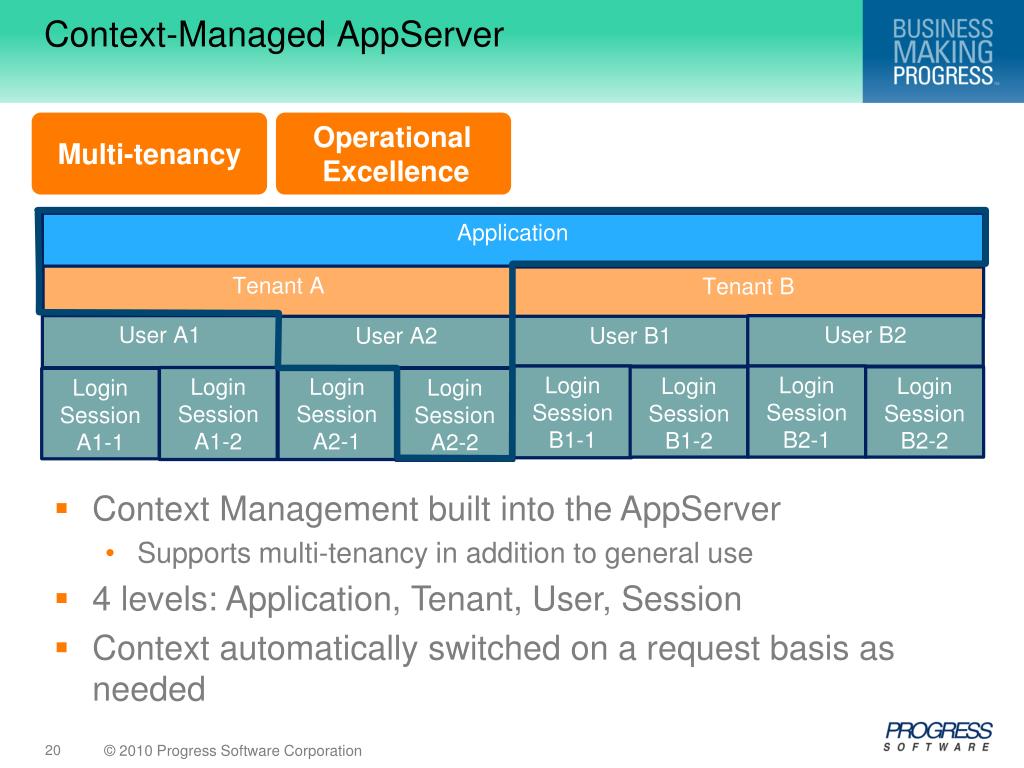Select Login Session A2-1 cell
Image resolution: width=1024 pixels, height=768 pixels.
click(x=336, y=414)
